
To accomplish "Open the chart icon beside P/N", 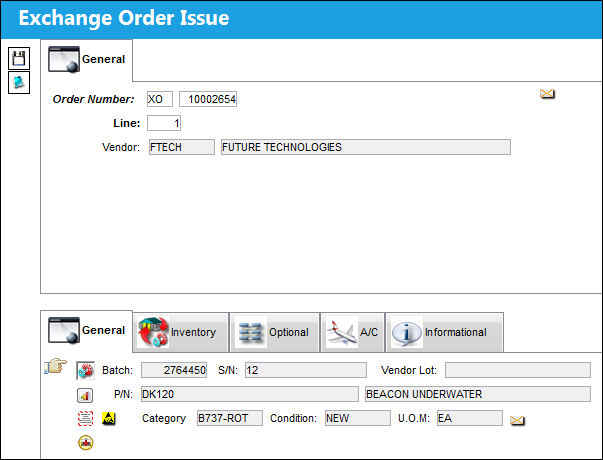I will pos(85,395).
